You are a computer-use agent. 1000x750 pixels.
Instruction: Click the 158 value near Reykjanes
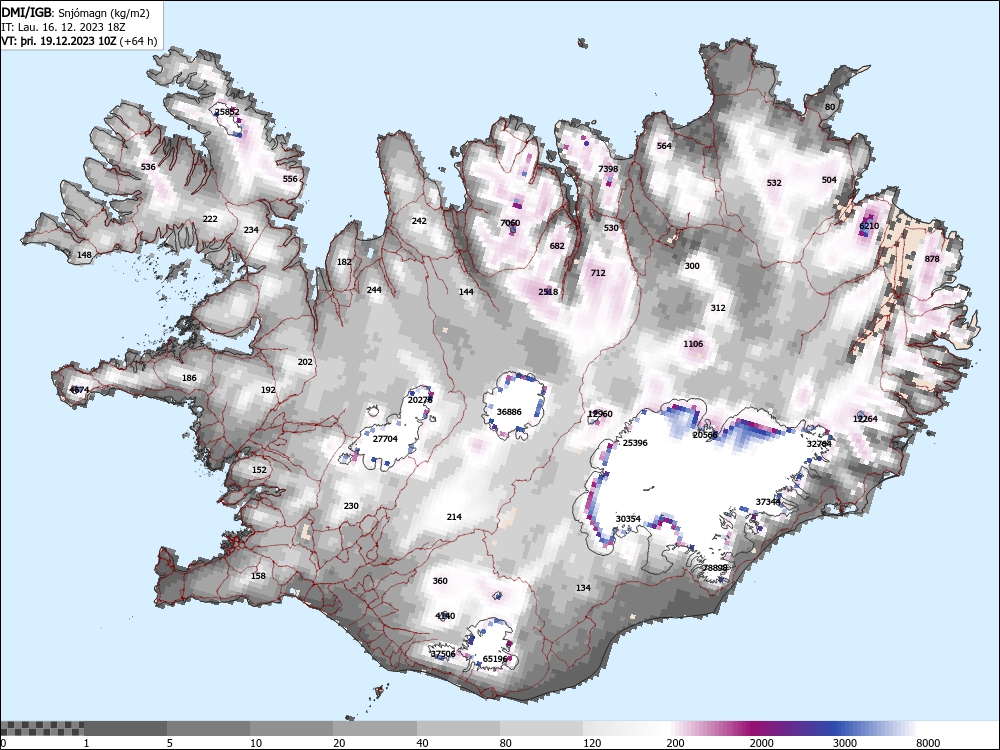pos(258,577)
